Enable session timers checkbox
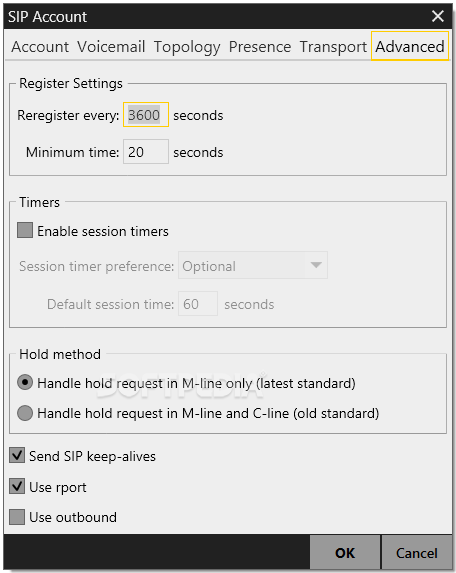Image resolution: width=456 pixels, height=573 pixels. pyautogui.click(x=25, y=230)
